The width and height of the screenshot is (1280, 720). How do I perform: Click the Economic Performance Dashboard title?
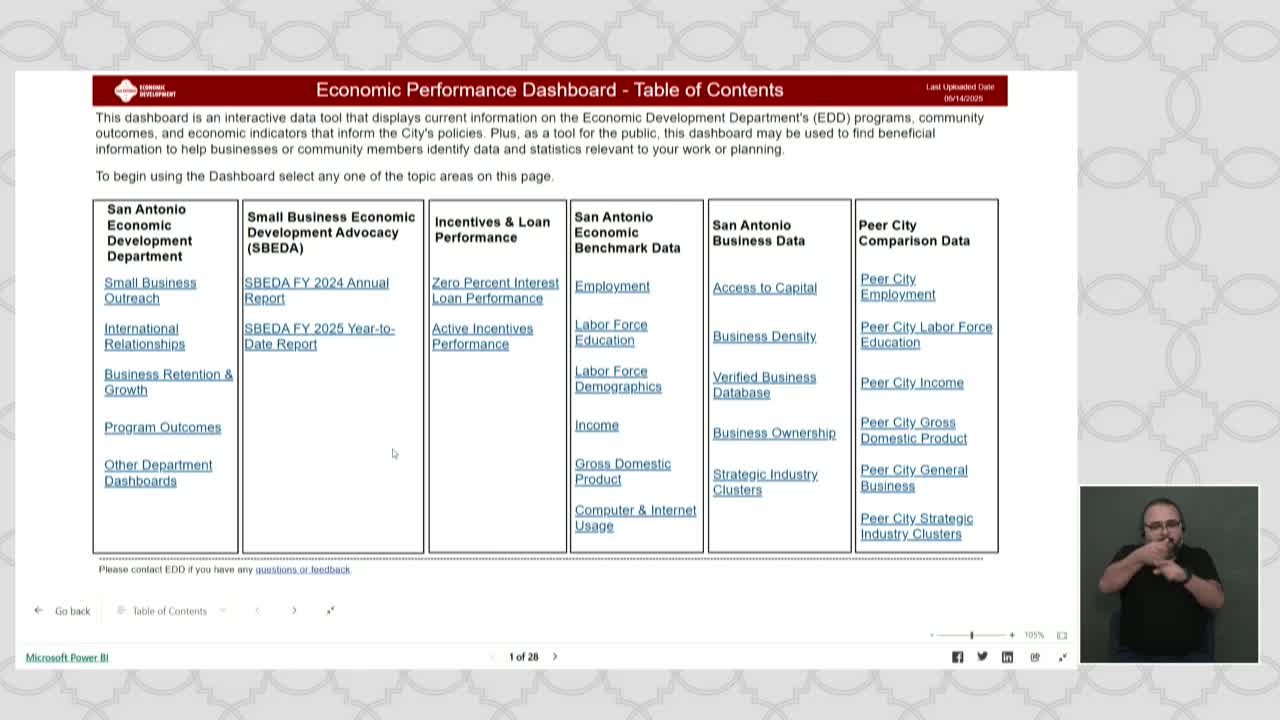[550, 90]
